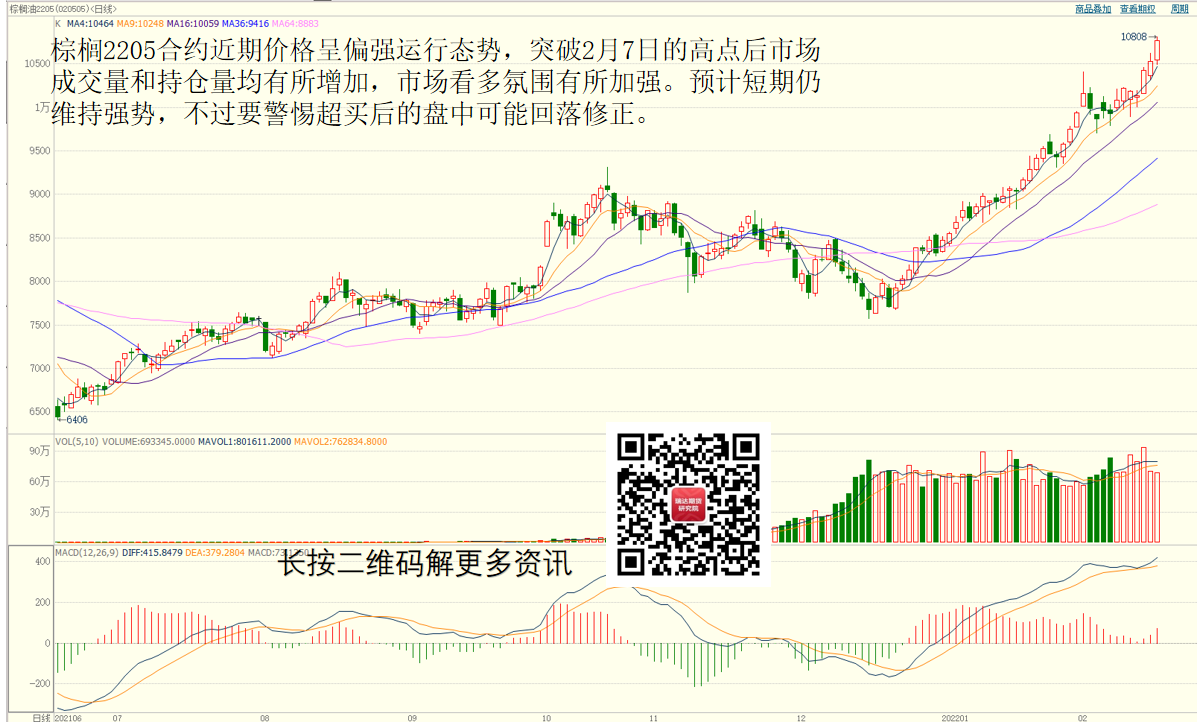This screenshot has width=1202, height=722.
Task: Open MACD(12,26,9) indicator parameters
Action: (87, 553)
